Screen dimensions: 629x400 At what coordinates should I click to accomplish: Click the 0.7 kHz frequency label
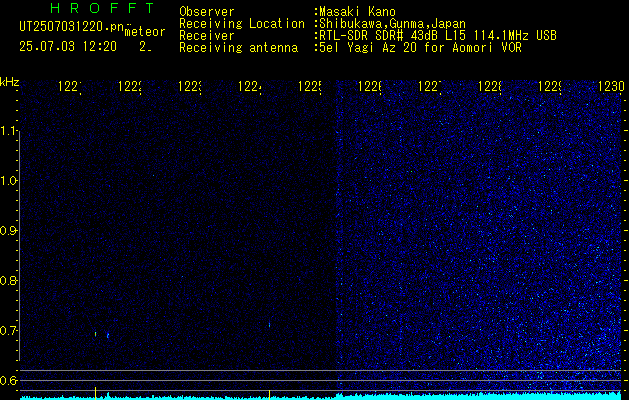click(x=8, y=331)
